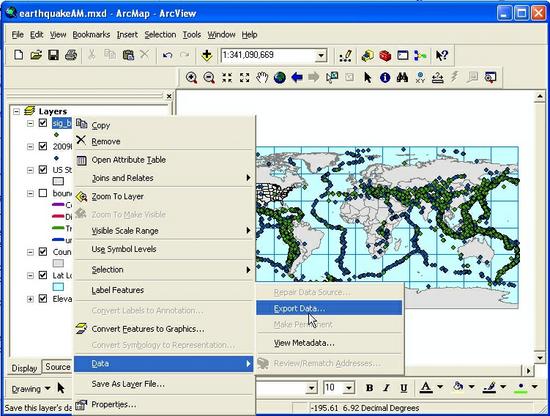550x416 pixels.
Task: Open an existing map file
Action: [36, 55]
